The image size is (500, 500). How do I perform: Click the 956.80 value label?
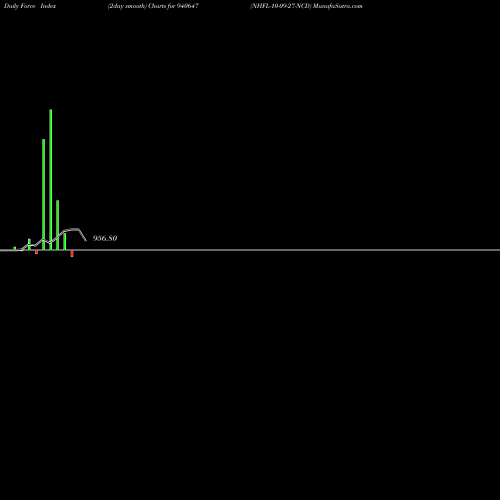105,238
